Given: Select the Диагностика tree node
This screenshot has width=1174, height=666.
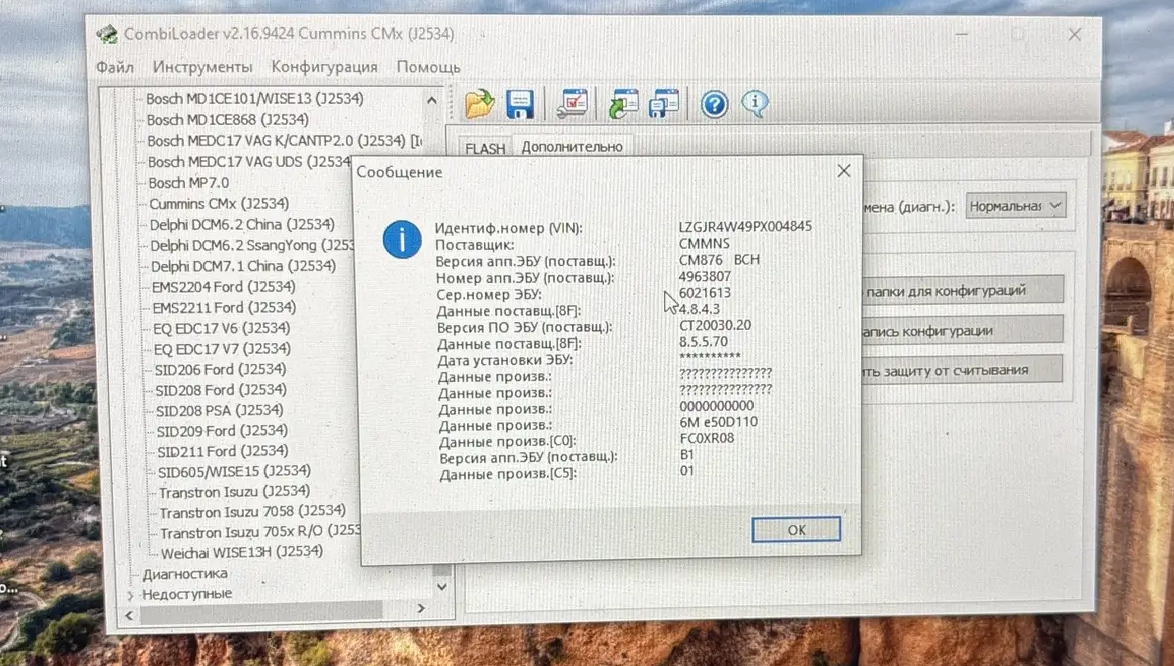Looking at the screenshot, I should pyautogui.click(x=185, y=574).
